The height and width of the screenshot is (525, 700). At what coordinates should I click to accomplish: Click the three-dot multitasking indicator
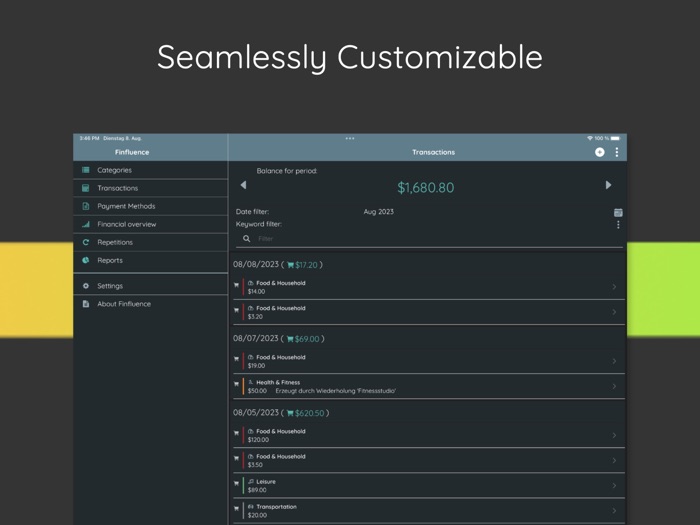point(350,138)
